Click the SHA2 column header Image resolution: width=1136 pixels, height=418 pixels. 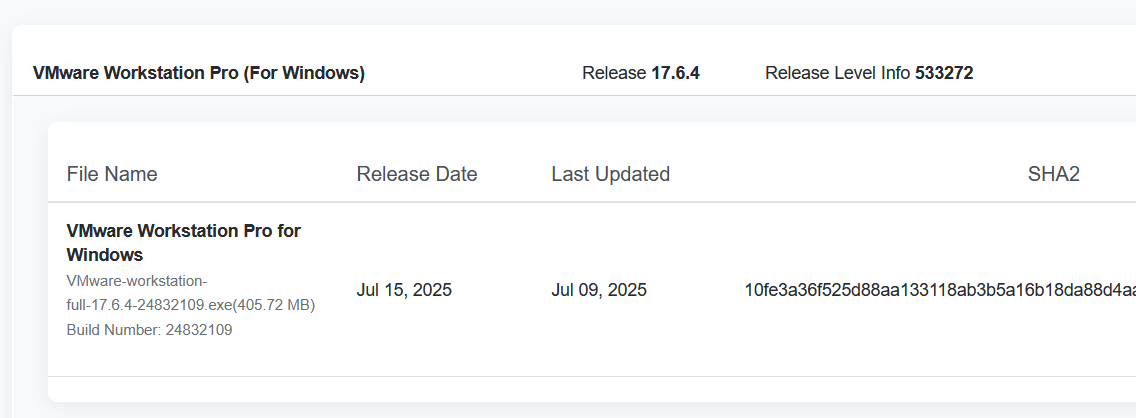(x=1053, y=174)
